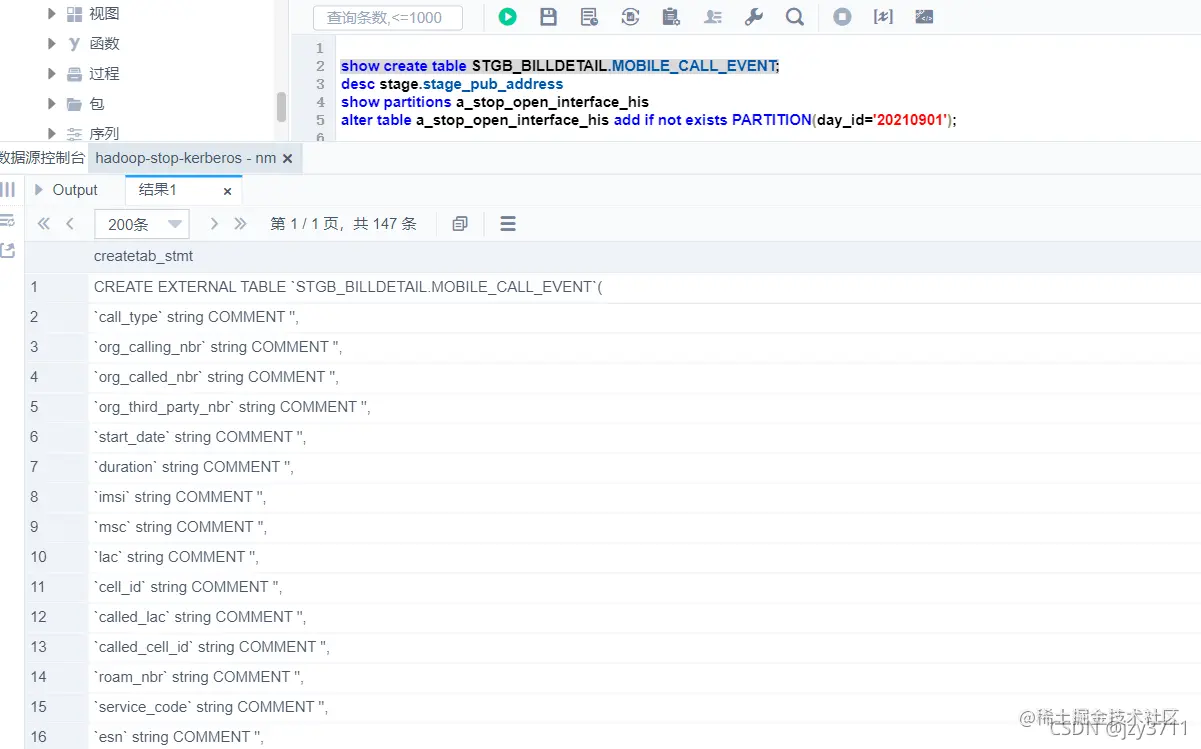The image size is (1201, 749).
Task: Click the clipboard-with-gear toolbar icon
Action: (671, 16)
